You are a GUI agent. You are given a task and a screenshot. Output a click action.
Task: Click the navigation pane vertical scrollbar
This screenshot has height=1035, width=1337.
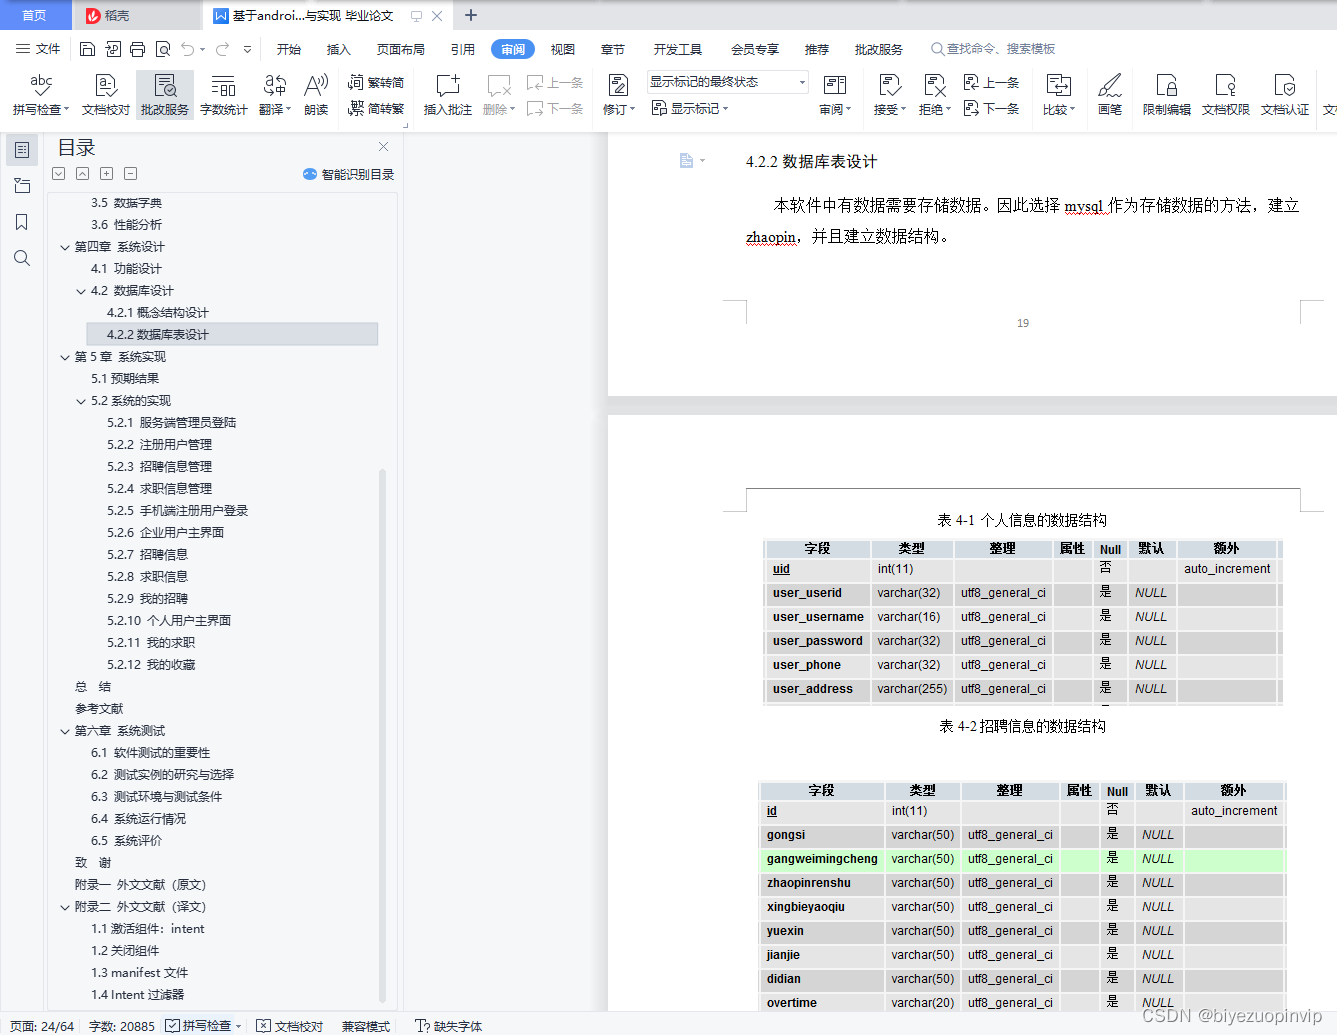[x=382, y=735]
